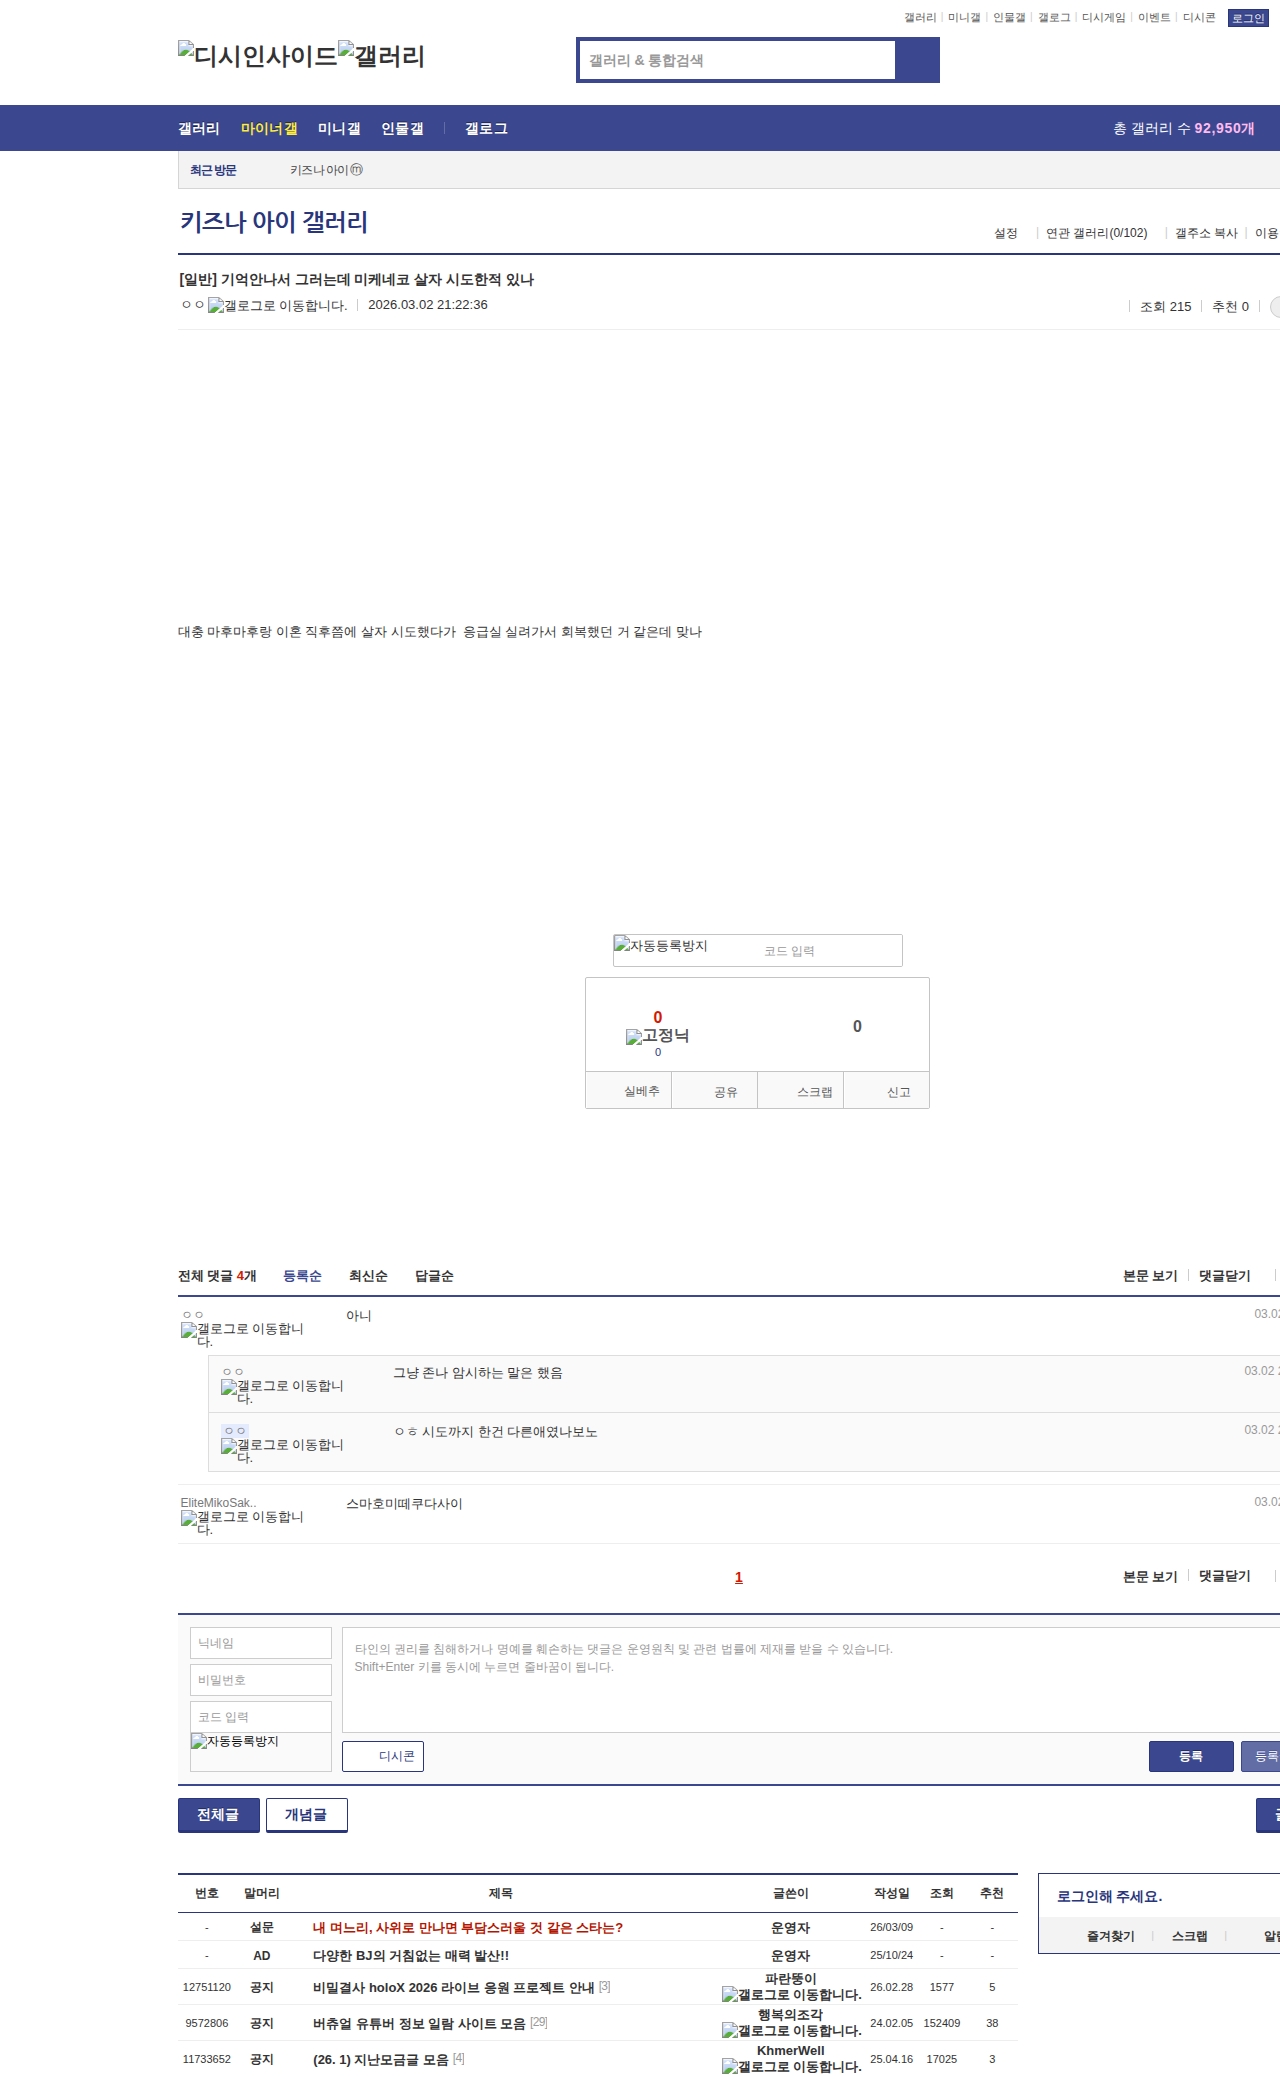The height and width of the screenshot is (2076, 1280).
Task: Sort comments by 답글순
Action: tap(434, 1276)
